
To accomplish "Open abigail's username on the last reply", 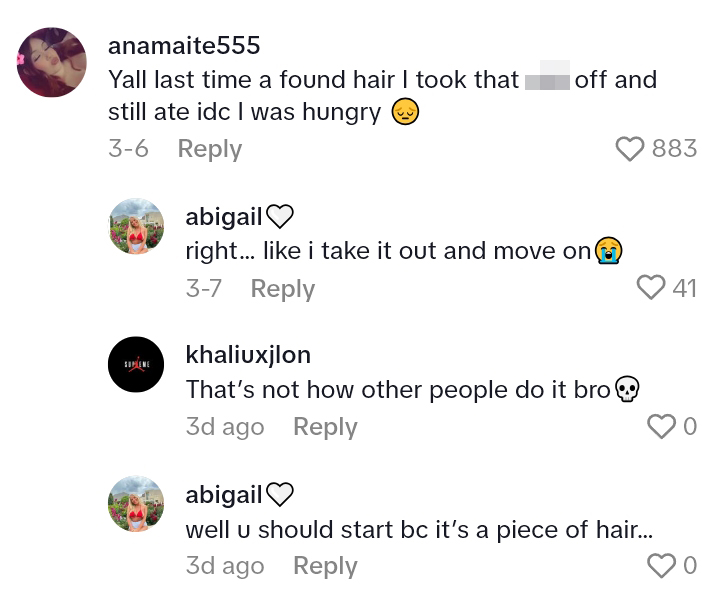I will (x=224, y=495).
